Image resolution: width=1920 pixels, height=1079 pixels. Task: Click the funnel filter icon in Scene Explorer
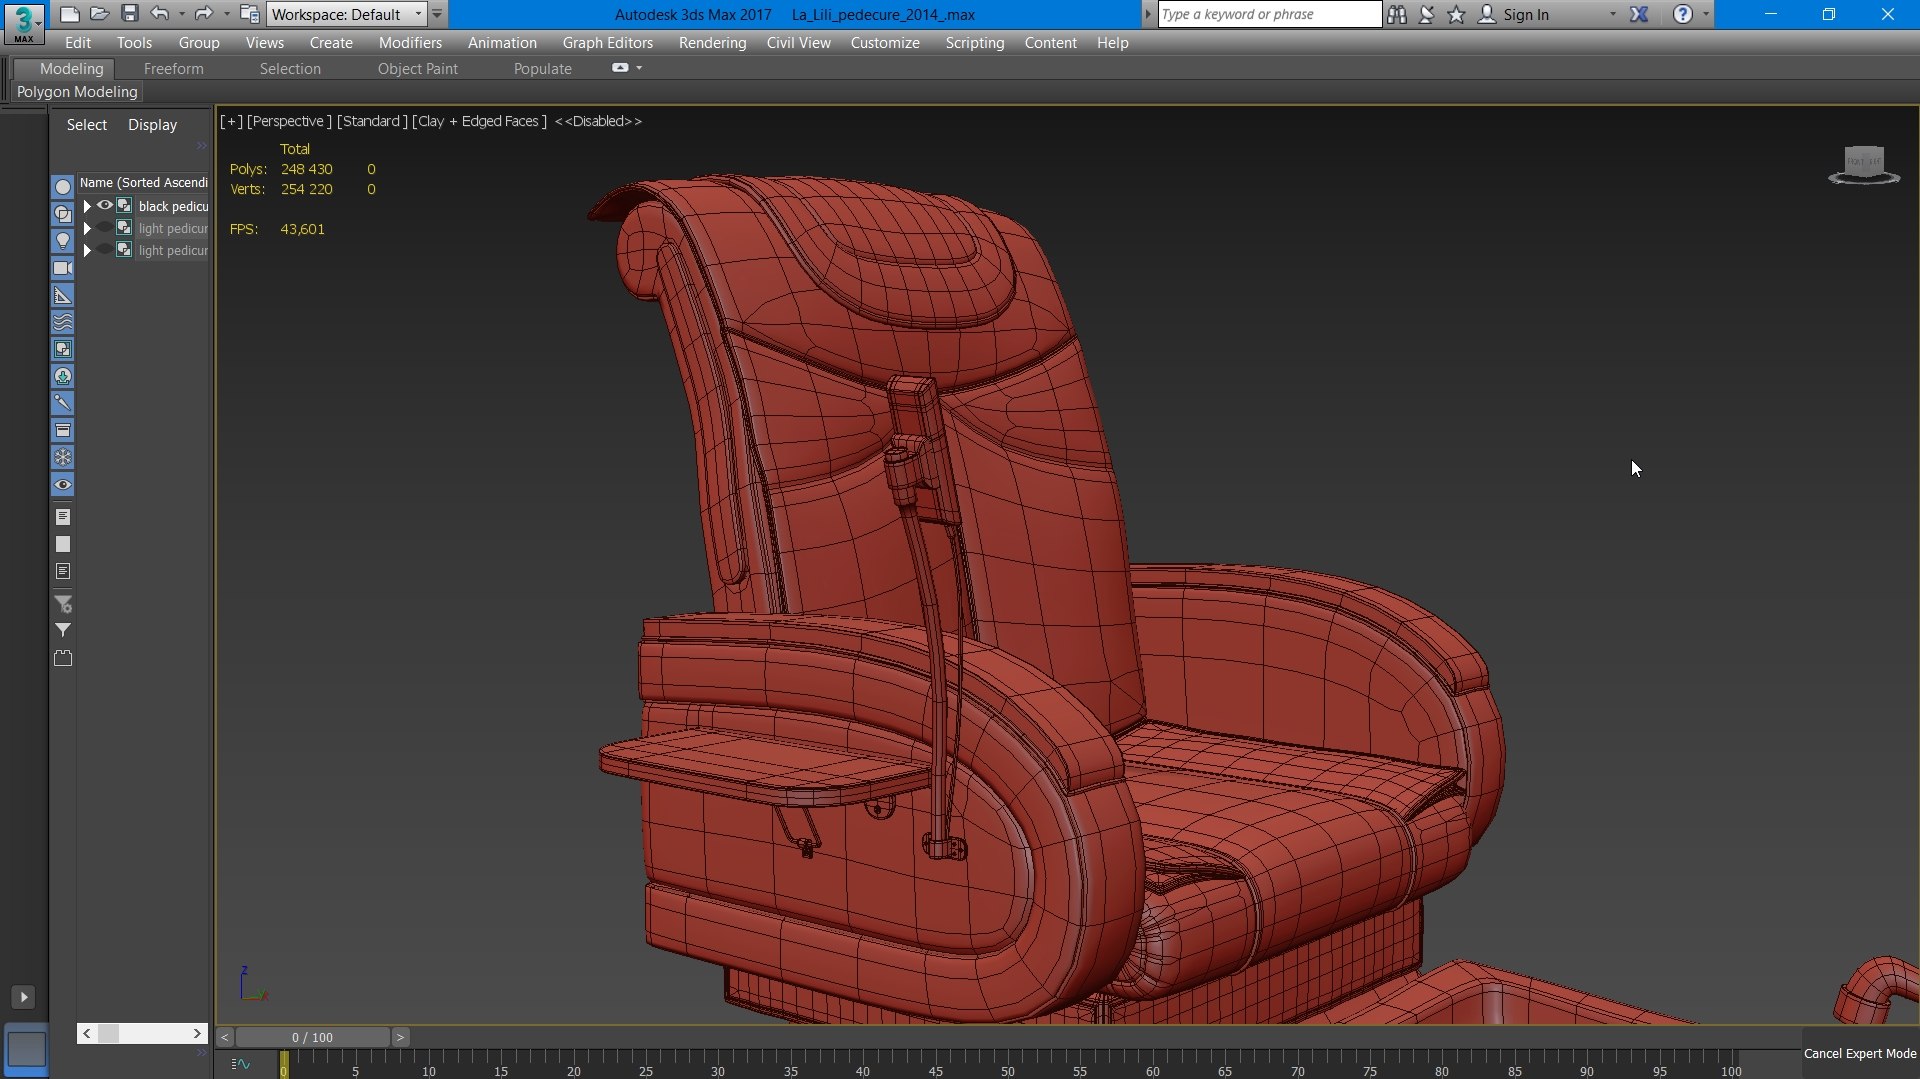[x=63, y=630]
